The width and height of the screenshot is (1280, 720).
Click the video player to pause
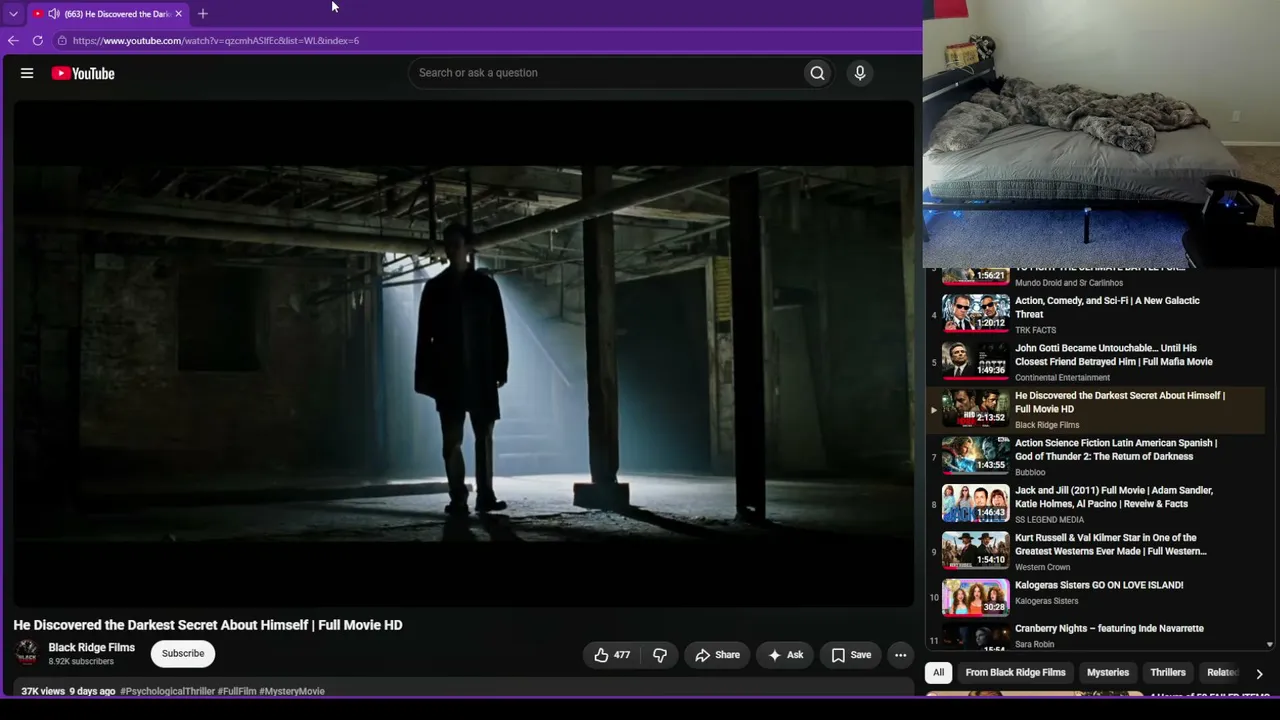(463, 353)
